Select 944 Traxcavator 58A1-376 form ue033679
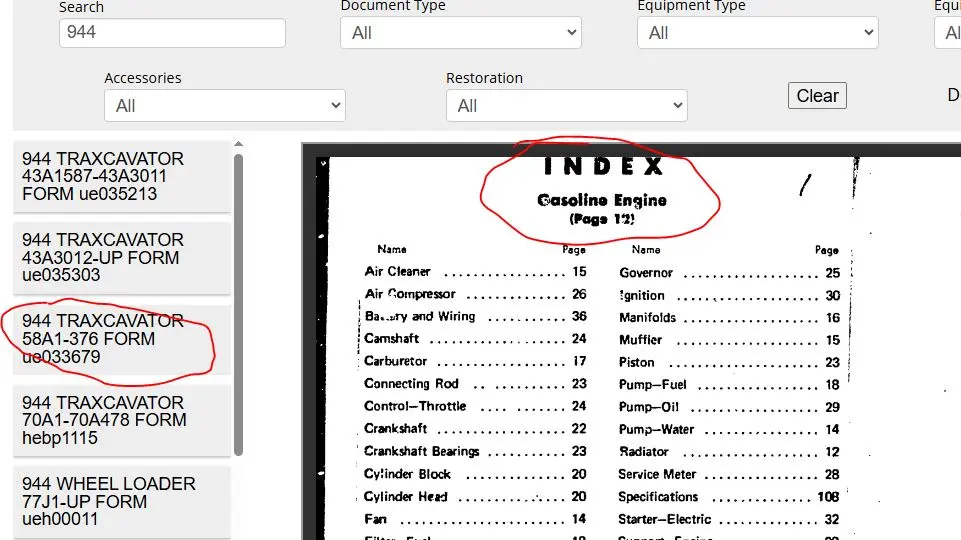The width and height of the screenshot is (961, 540). [122, 339]
